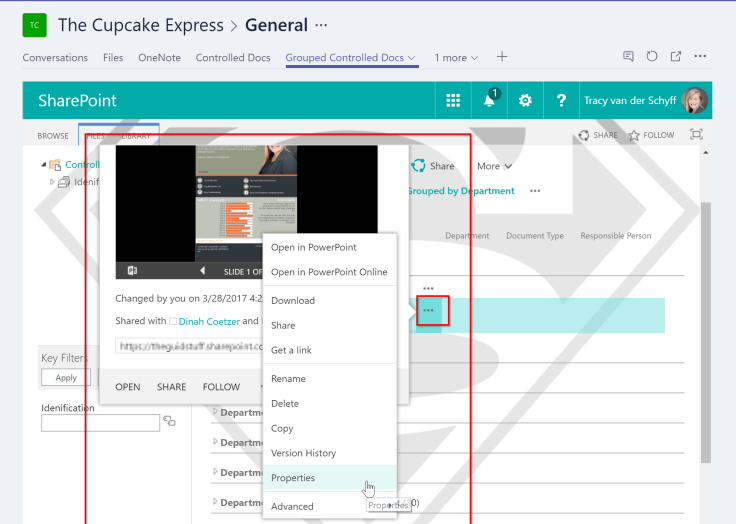Choose Version History from context menu

pyautogui.click(x=303, y=453)
